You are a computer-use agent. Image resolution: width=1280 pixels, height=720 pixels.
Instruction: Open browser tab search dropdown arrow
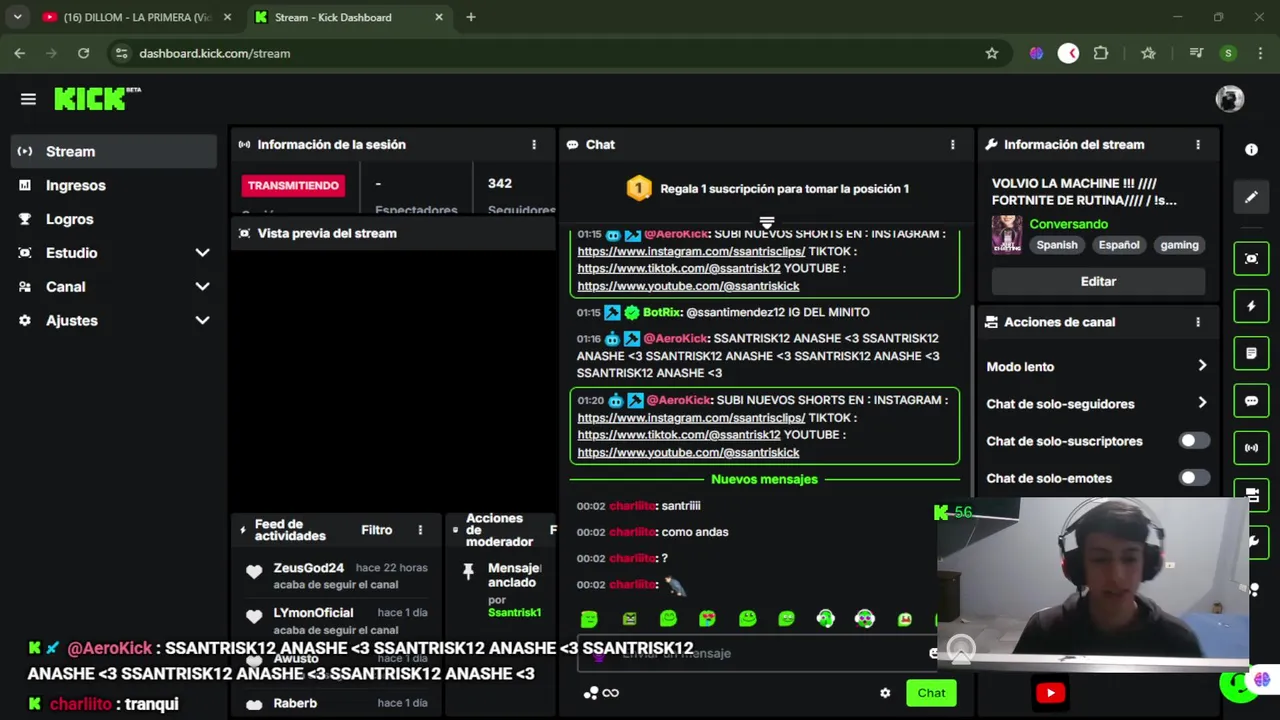[17, 17]
